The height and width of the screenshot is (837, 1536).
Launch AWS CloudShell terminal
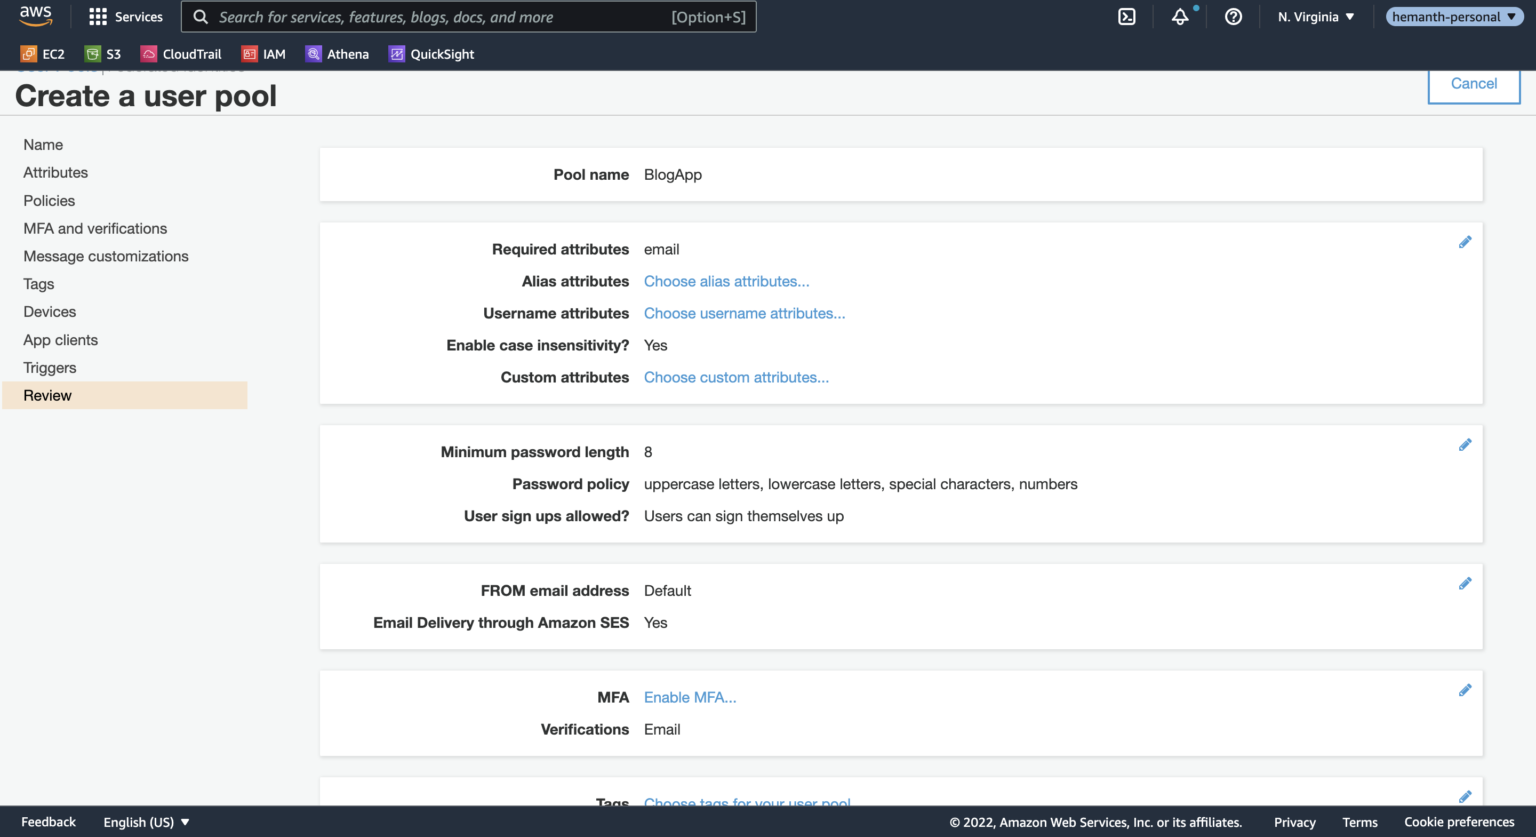pyautogui.click(x=1127, y=16)
